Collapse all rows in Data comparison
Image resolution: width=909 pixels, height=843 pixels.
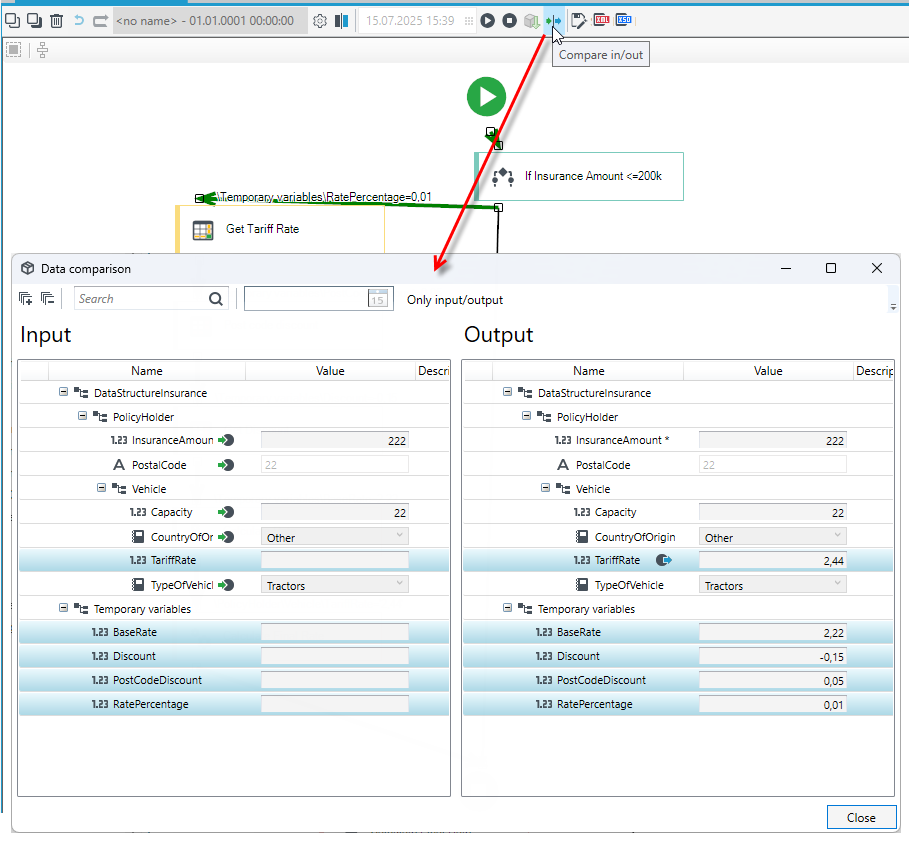[48, 299]
